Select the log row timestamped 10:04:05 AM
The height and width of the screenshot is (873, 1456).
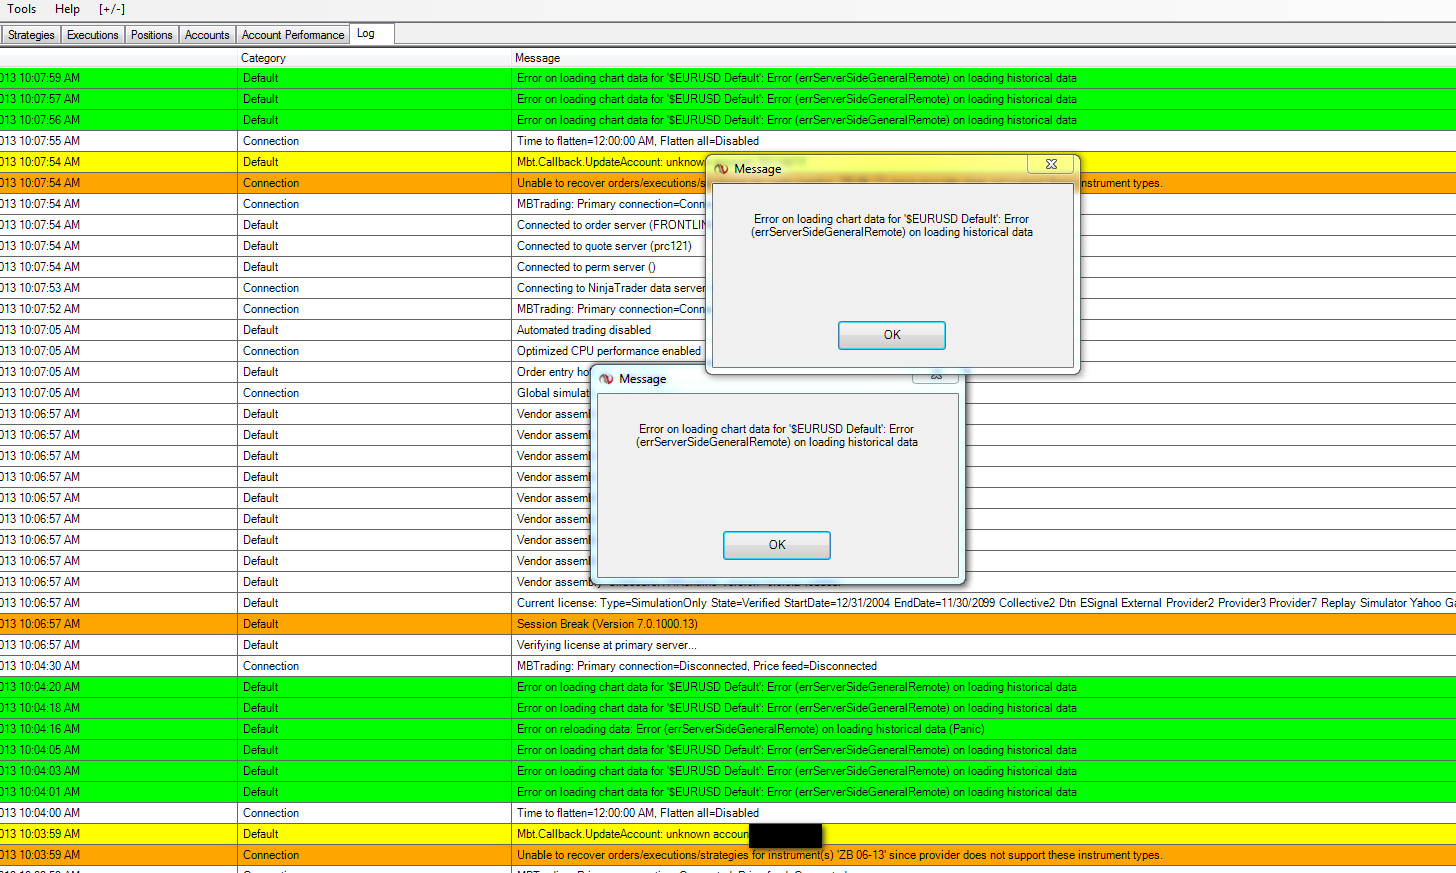[x=728, y=750]
